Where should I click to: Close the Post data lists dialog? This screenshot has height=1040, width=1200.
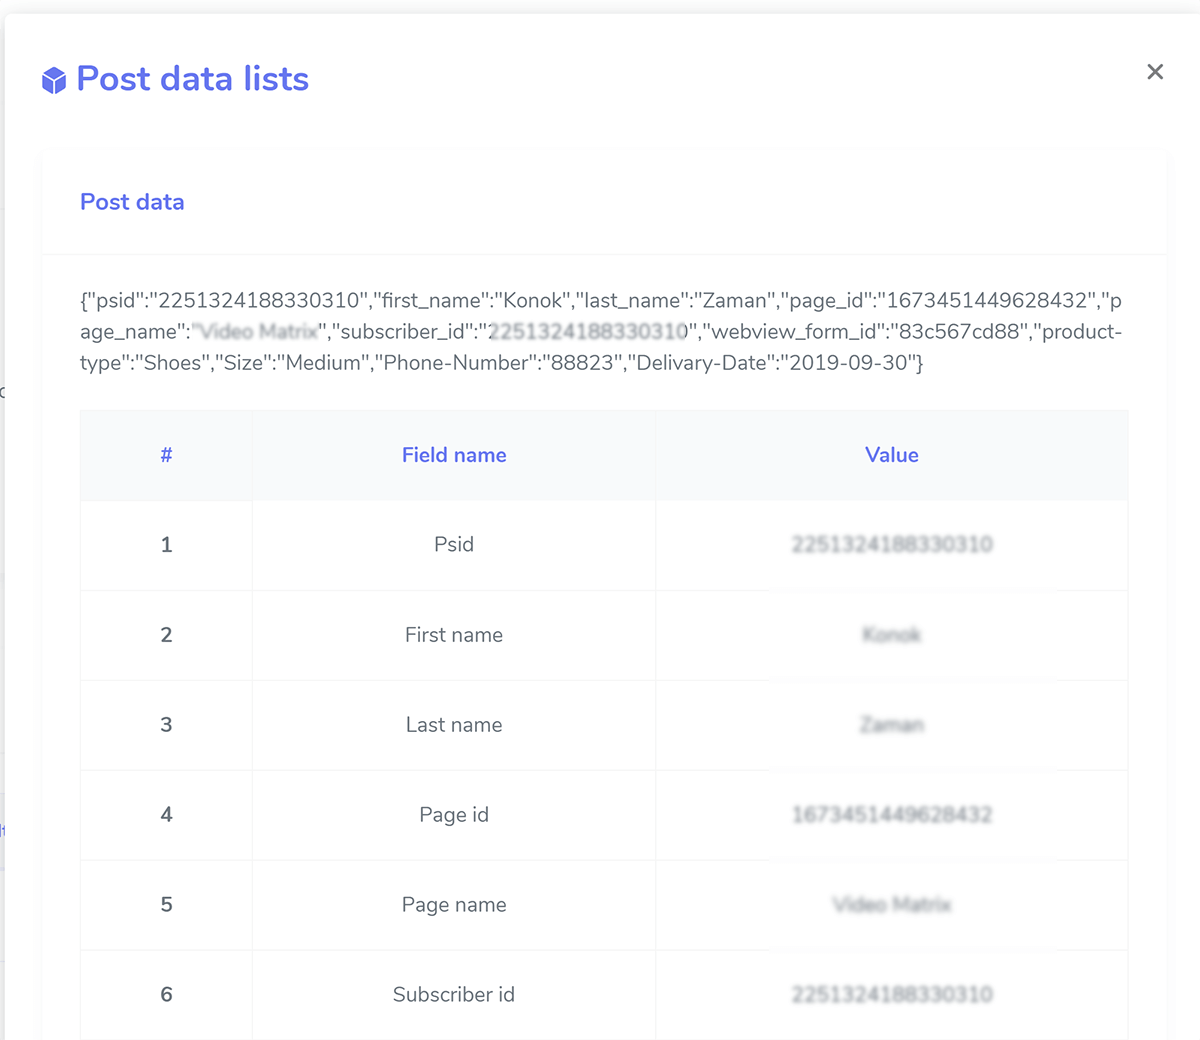(x=1155, y=72)
